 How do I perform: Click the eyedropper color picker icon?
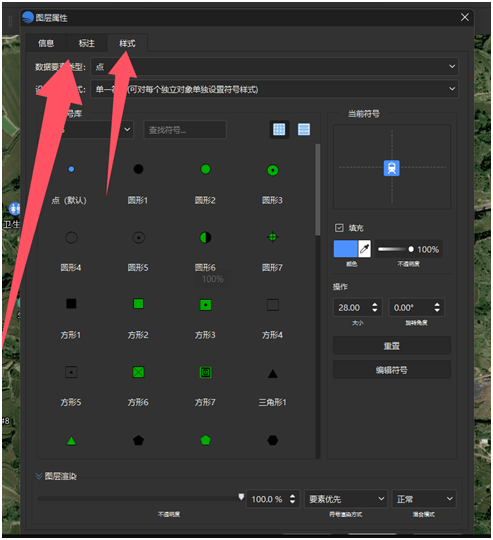pyautogui.click(x=364, y=249)
